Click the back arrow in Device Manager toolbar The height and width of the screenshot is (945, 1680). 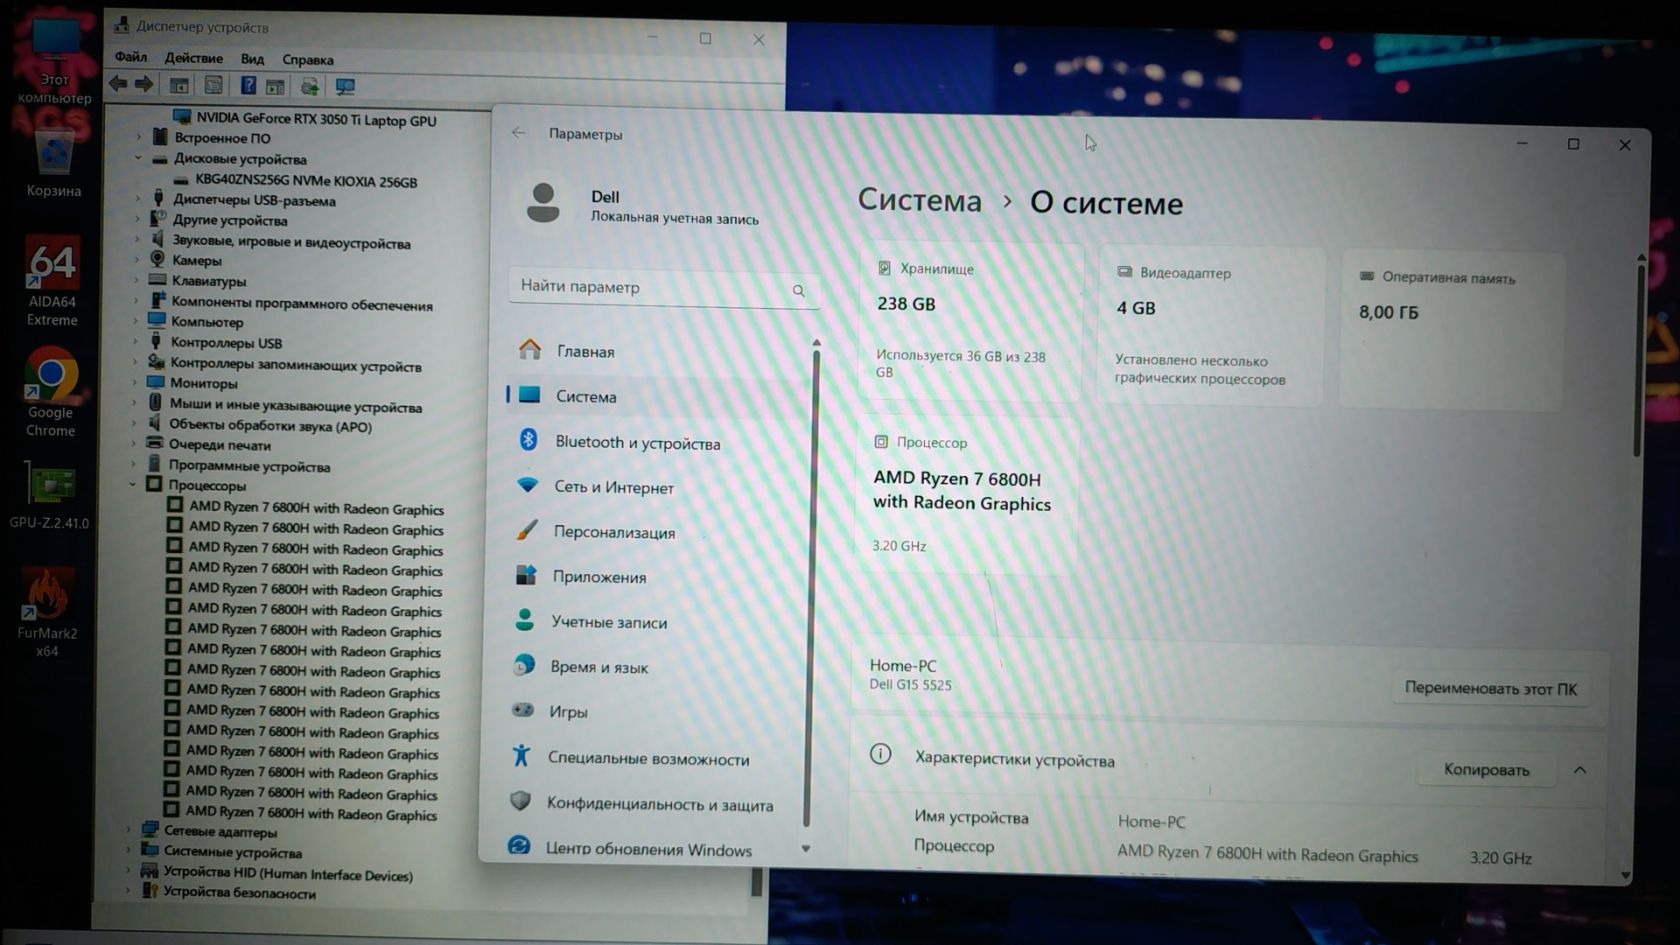(x=118, y=84)
